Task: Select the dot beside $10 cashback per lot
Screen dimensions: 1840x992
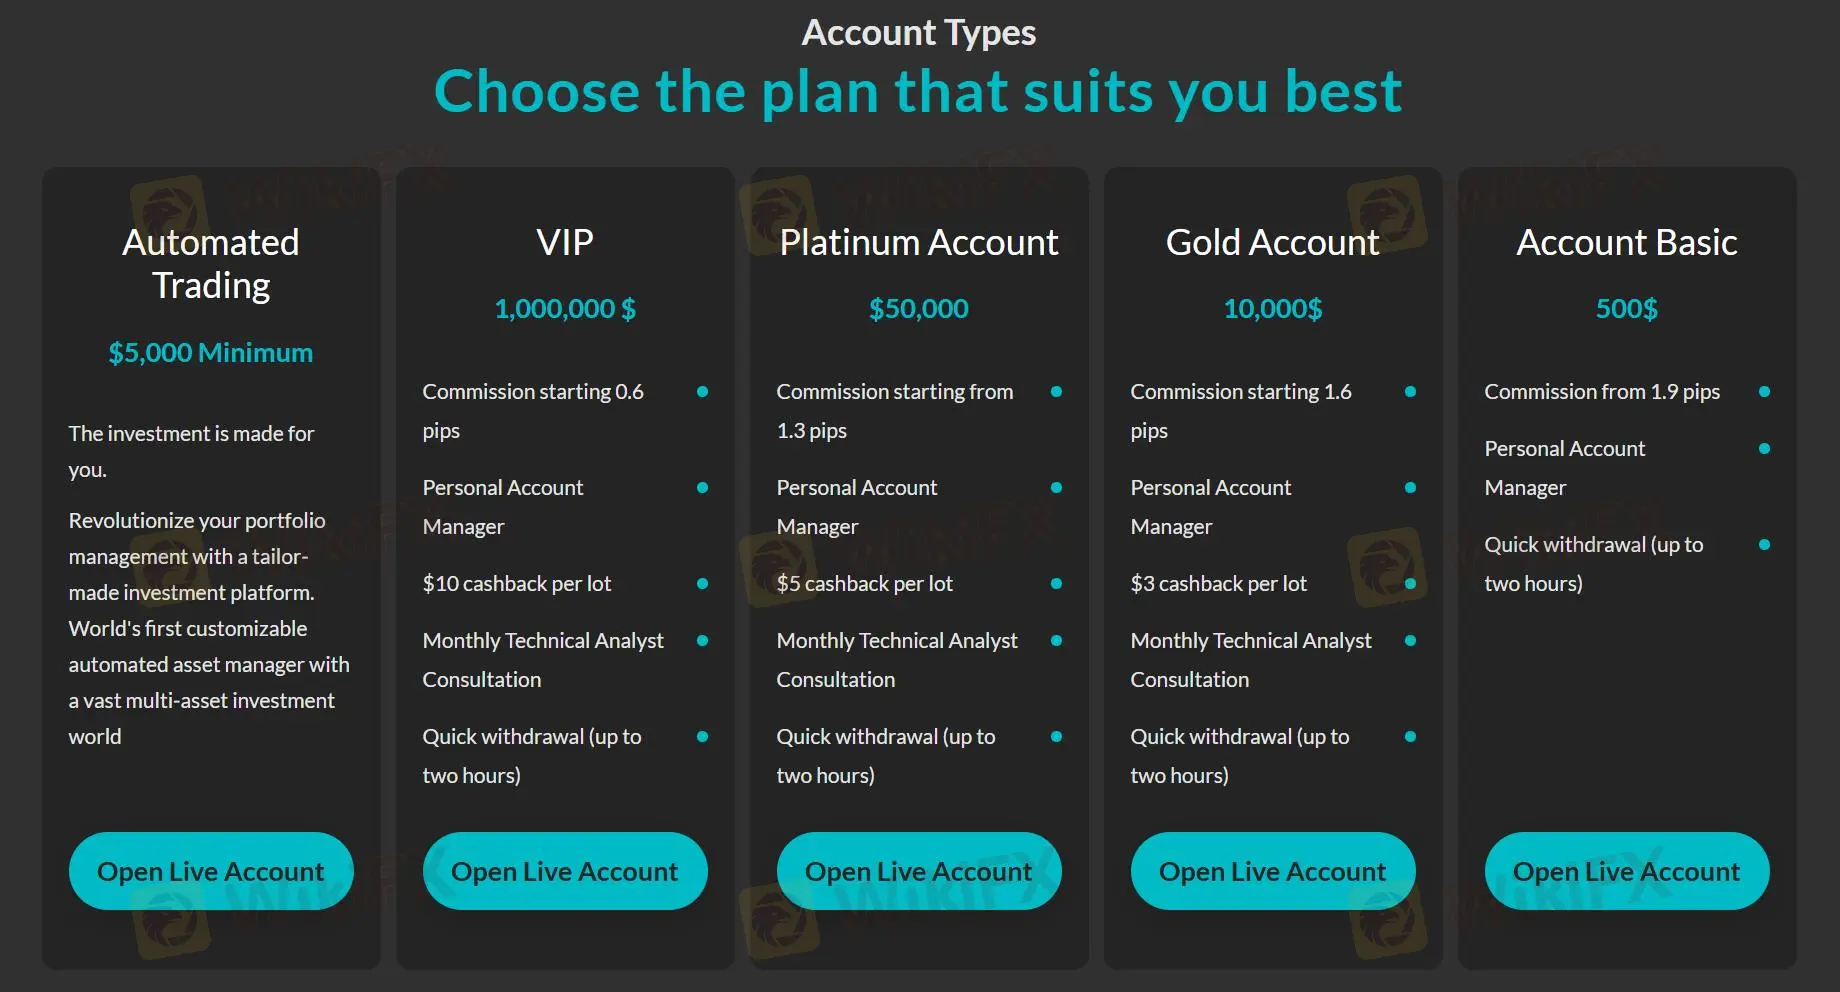Action: coord(704,584)
